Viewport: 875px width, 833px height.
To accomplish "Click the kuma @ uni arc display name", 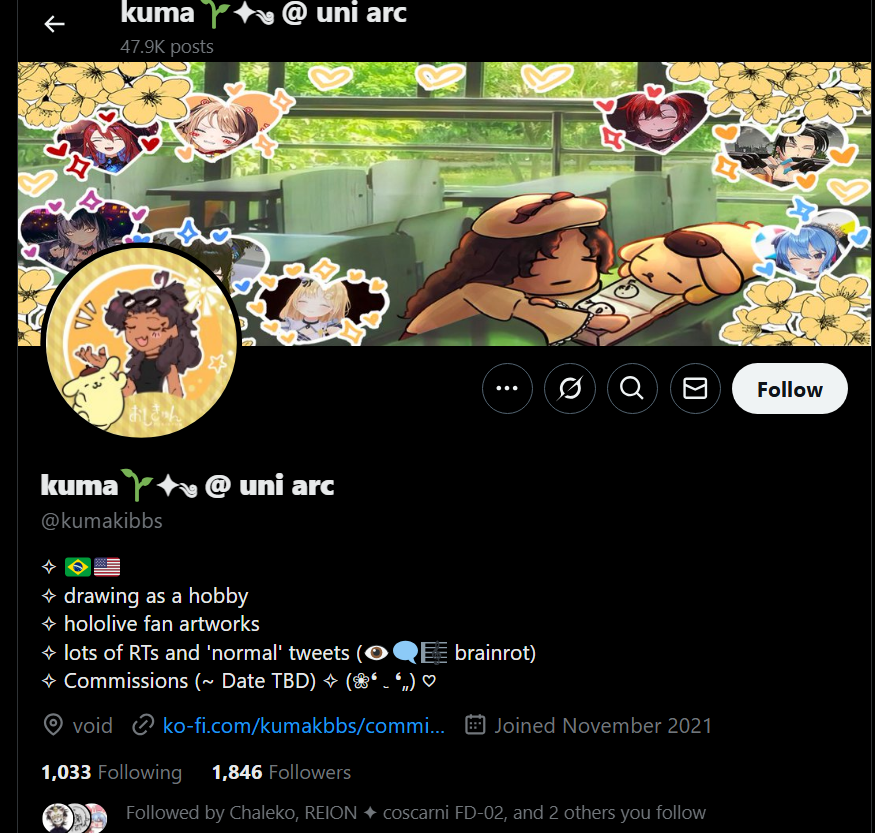I will [188, 485].
